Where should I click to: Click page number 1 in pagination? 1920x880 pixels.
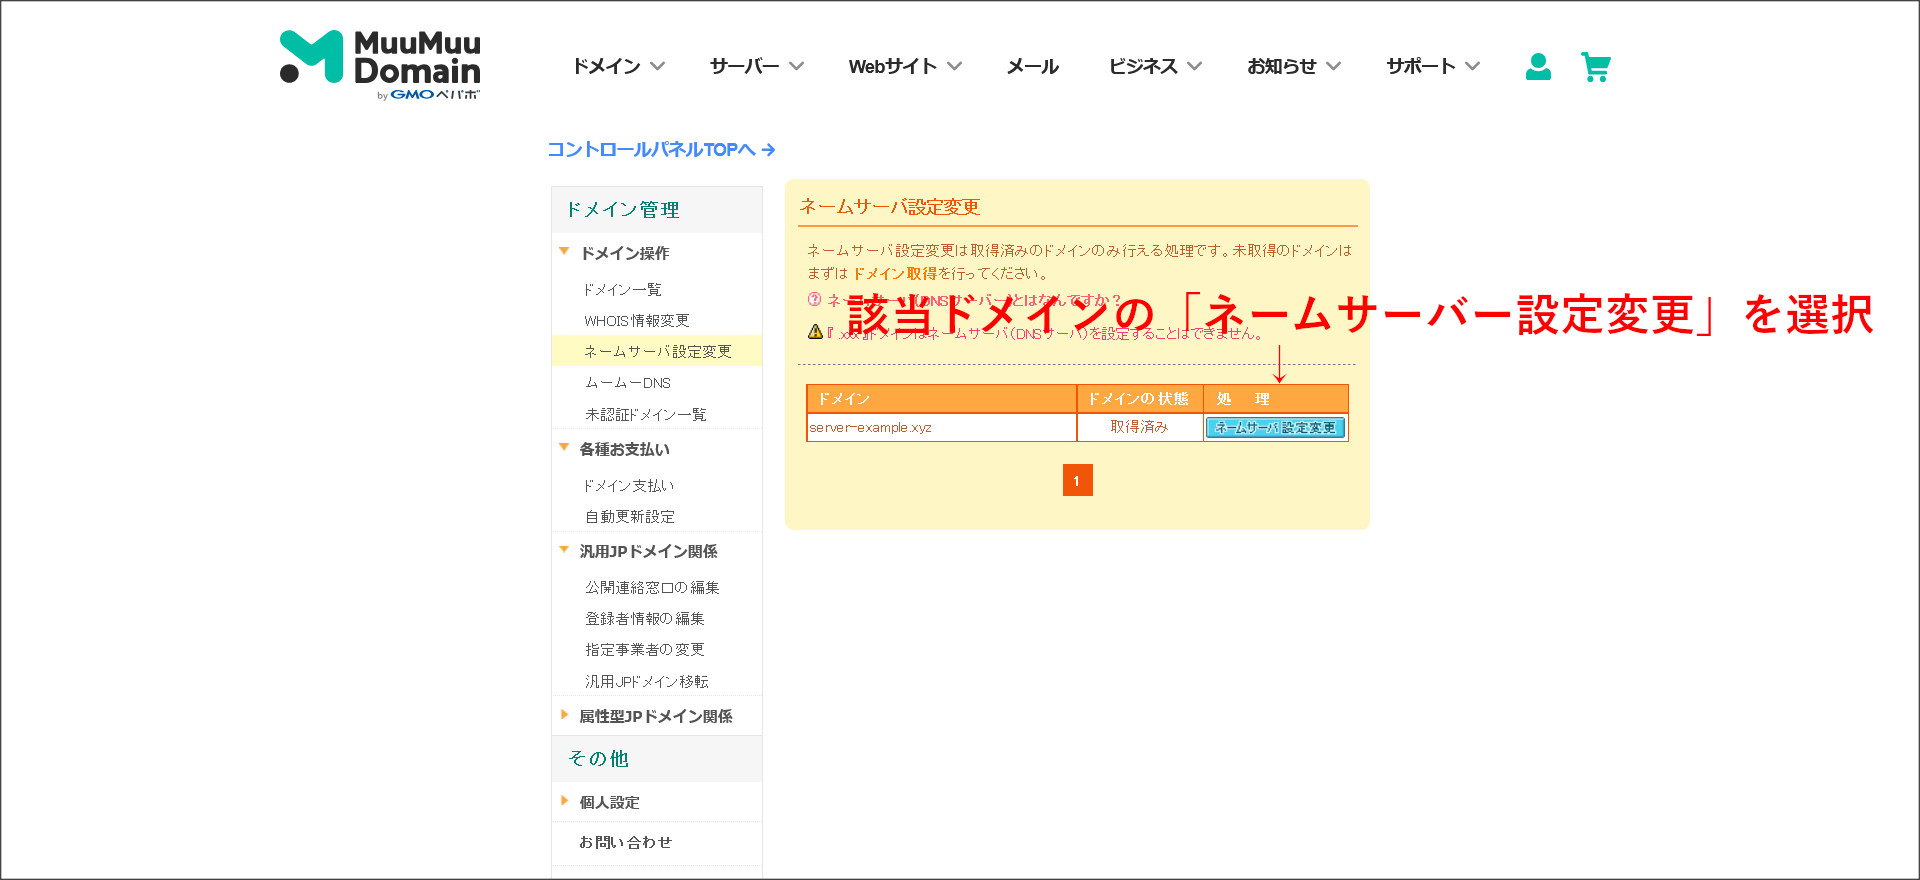(x=1077, y=480)
